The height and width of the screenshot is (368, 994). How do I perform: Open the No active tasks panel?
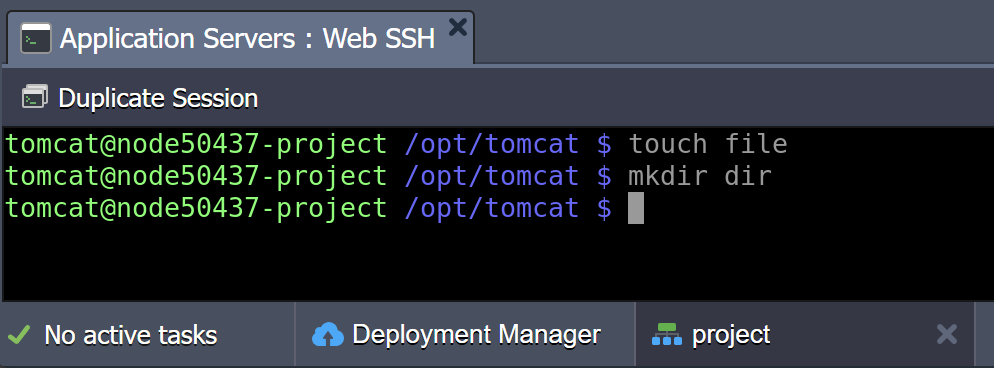[x=148, y=334]
